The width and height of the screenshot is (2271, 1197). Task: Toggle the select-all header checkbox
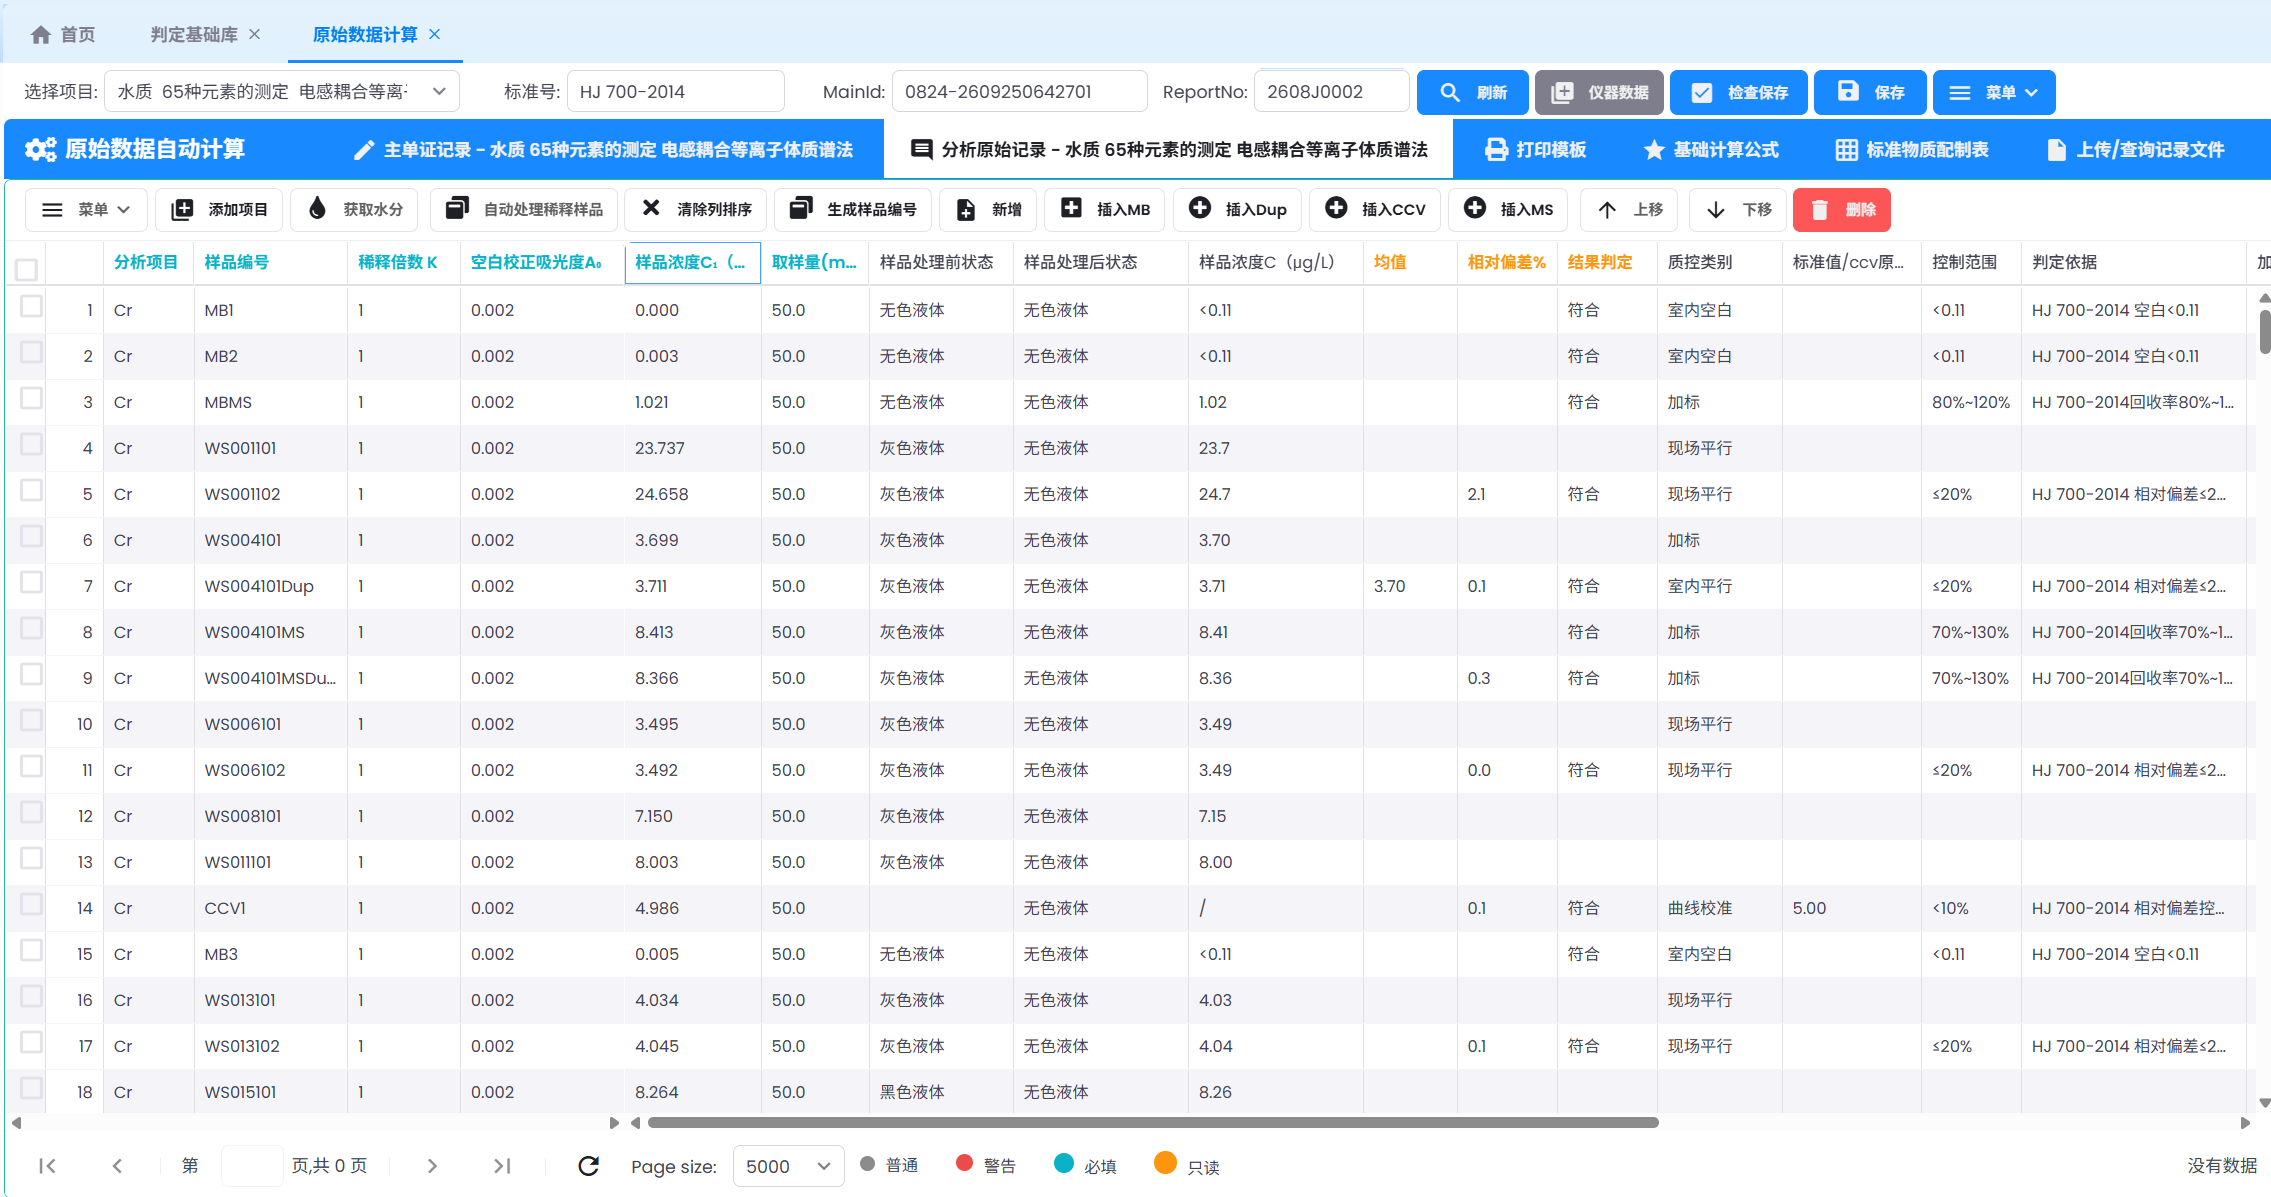tap(27, 269)
